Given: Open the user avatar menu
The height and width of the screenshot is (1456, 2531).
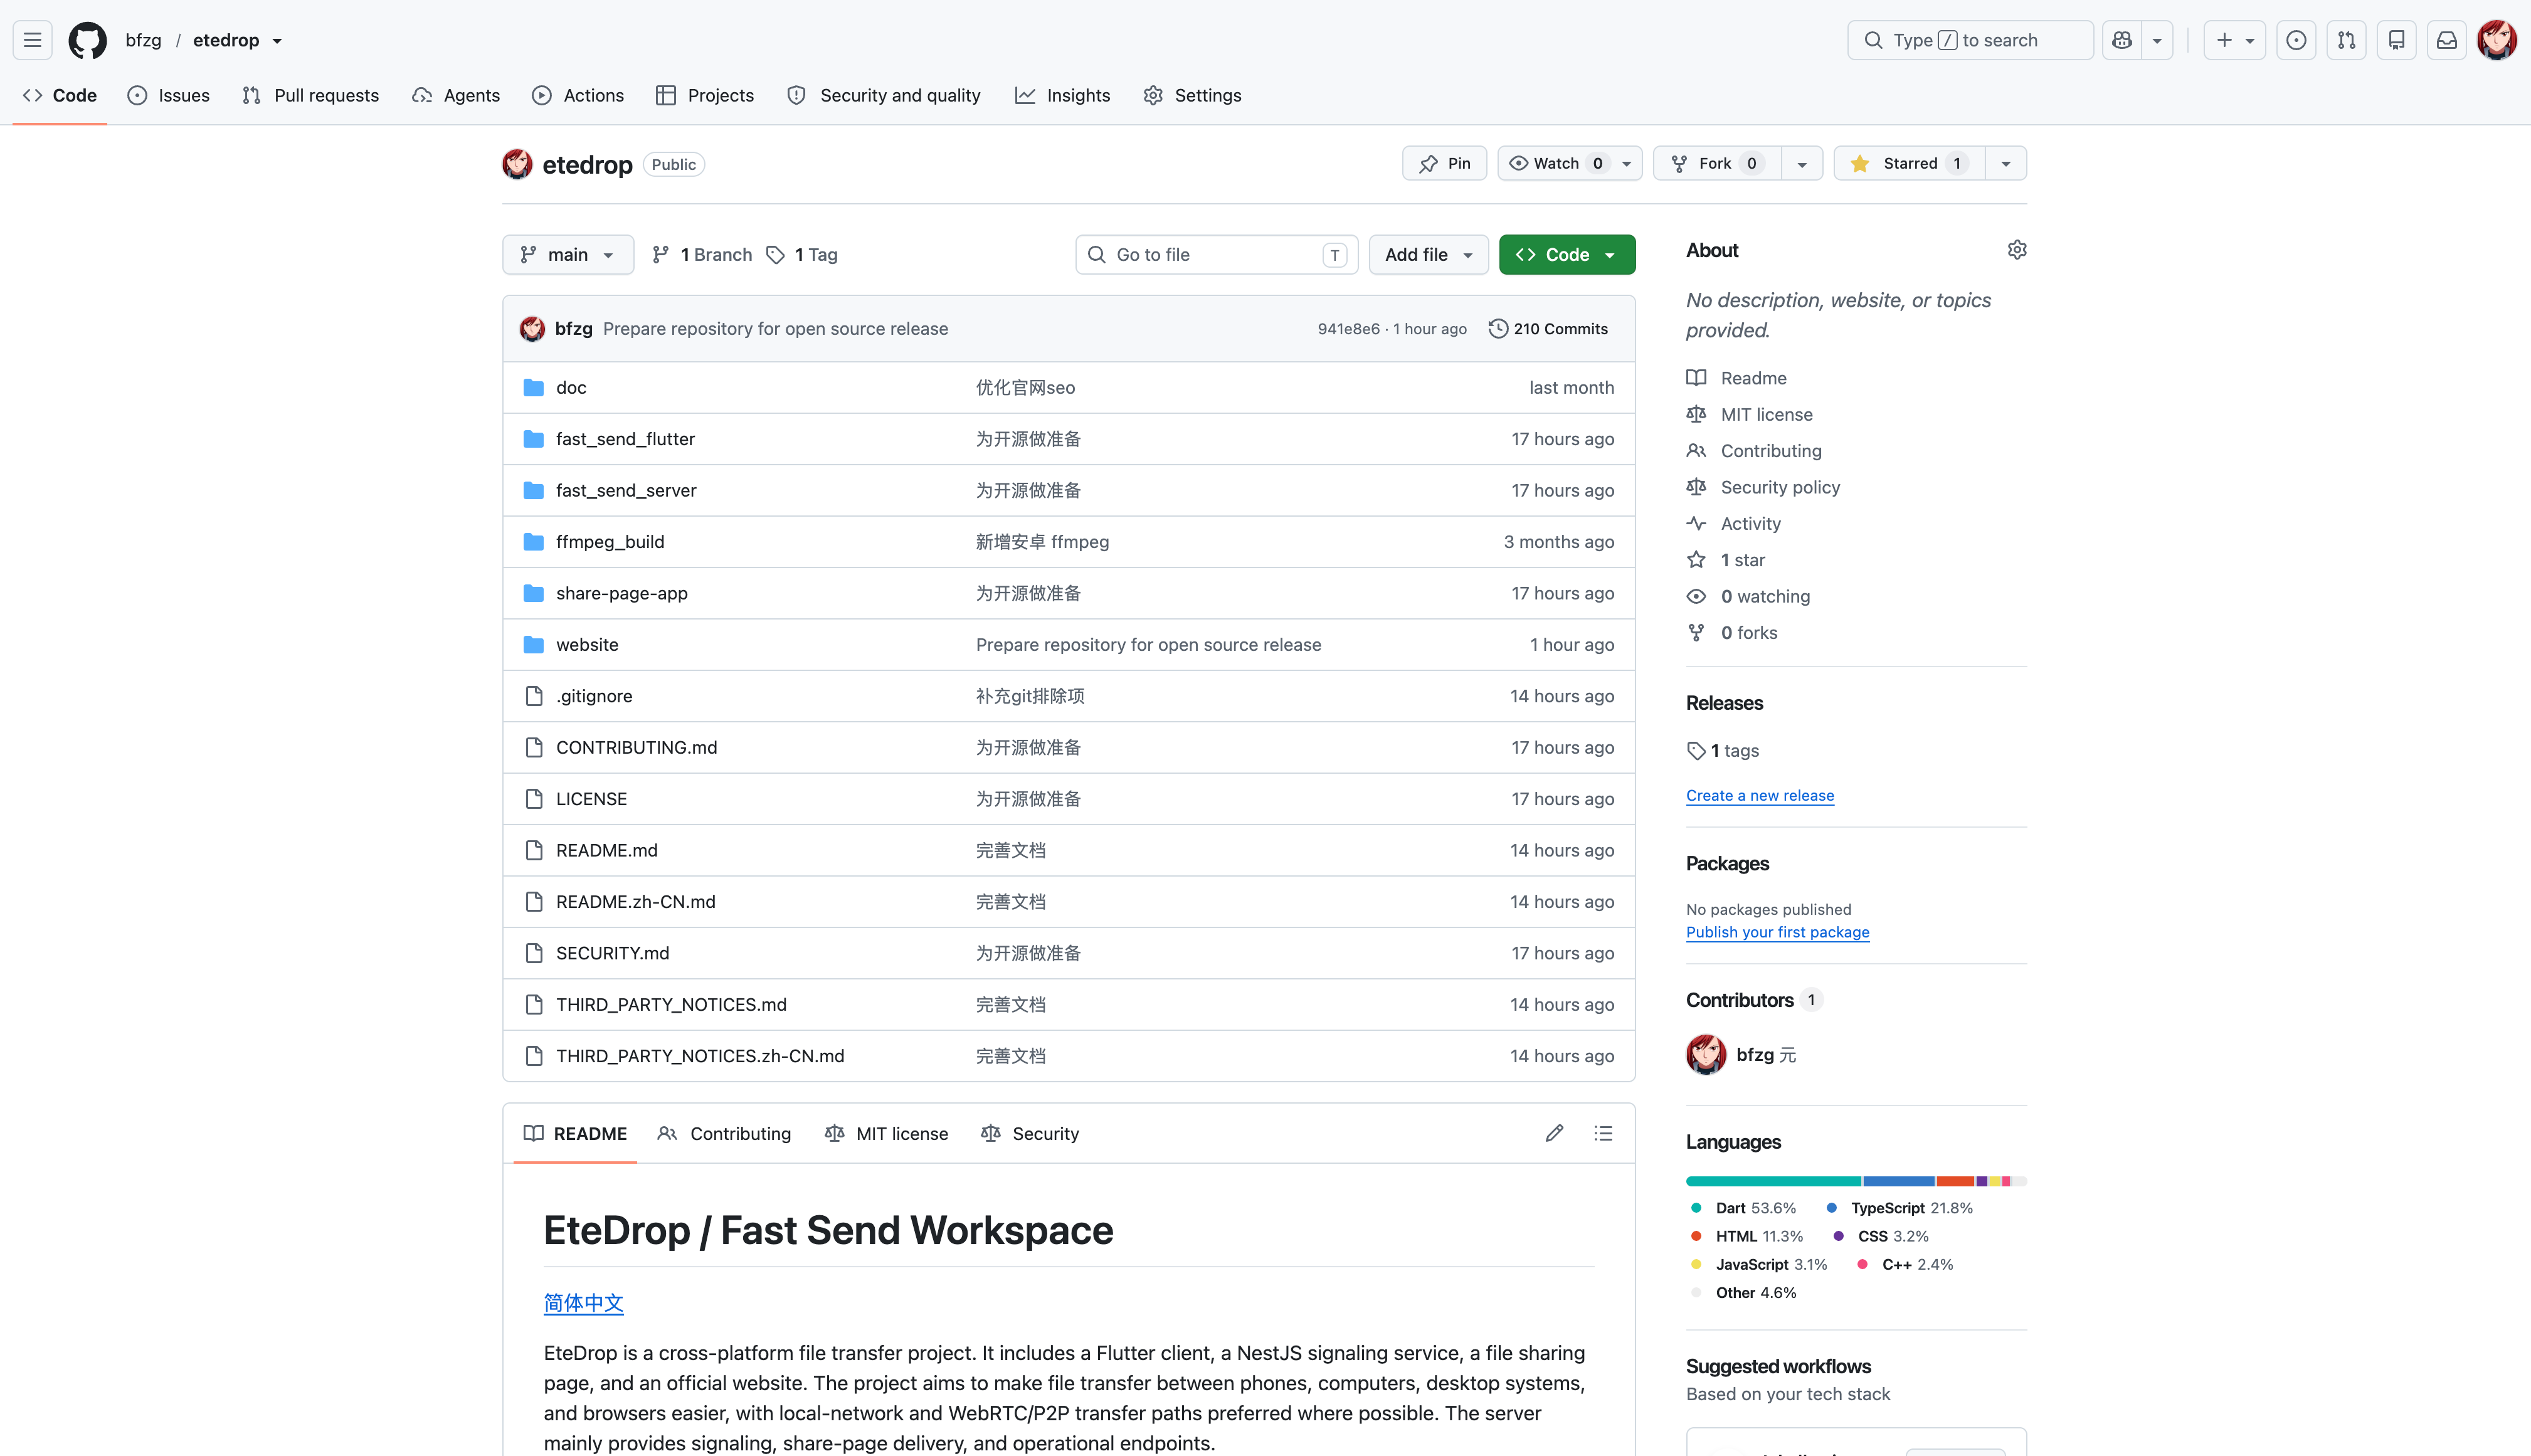Looking at the screenshot, I should pos(2497,40).
